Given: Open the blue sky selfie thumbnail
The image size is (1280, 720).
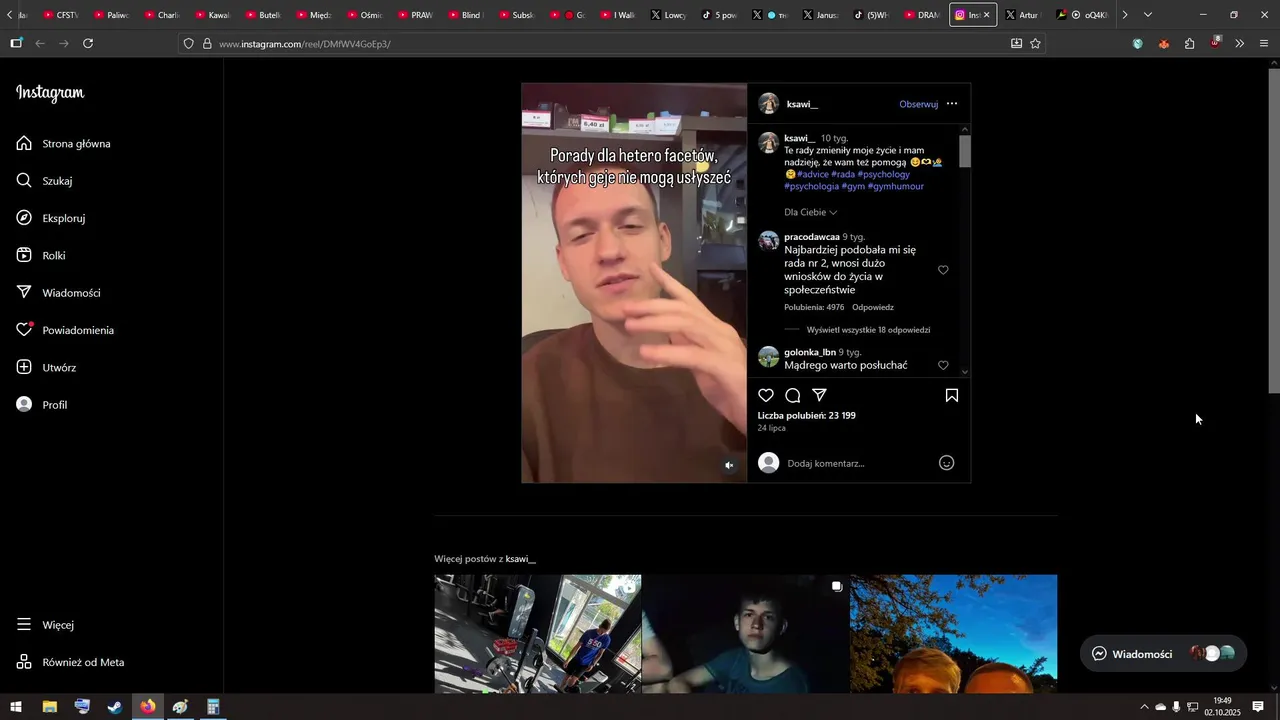Looking at the screenshot, I should tap(953, 634).
